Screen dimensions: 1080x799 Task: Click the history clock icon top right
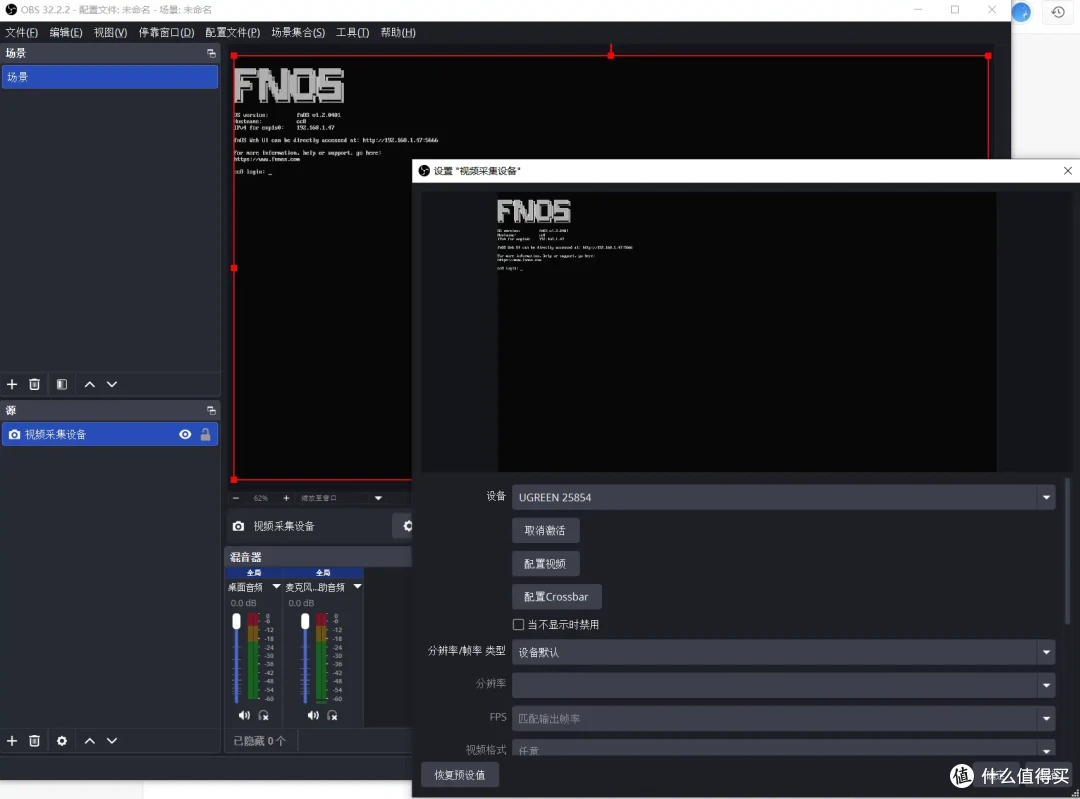click(1059, 12)
